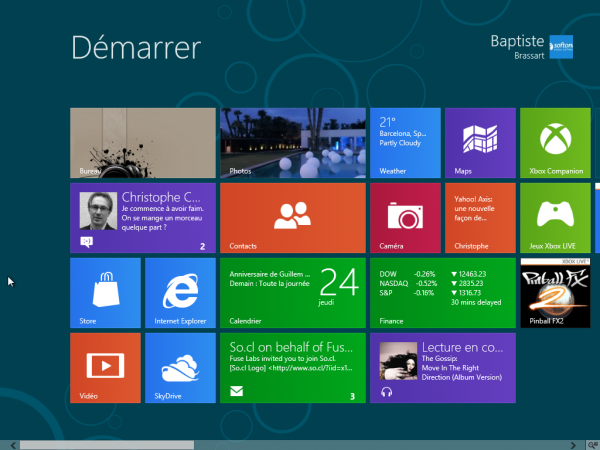Open Christophe's messaging tile
This screenshot has width=600, height=450.
coord(142,218)
